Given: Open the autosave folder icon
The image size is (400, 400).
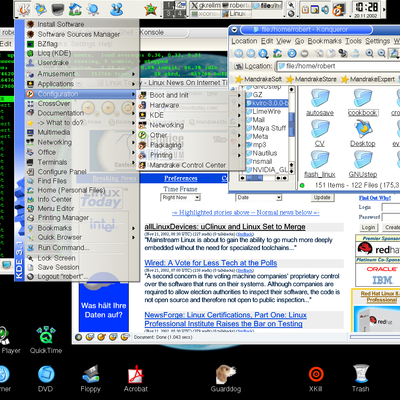Looking at the screenshot, I should 320,103.
